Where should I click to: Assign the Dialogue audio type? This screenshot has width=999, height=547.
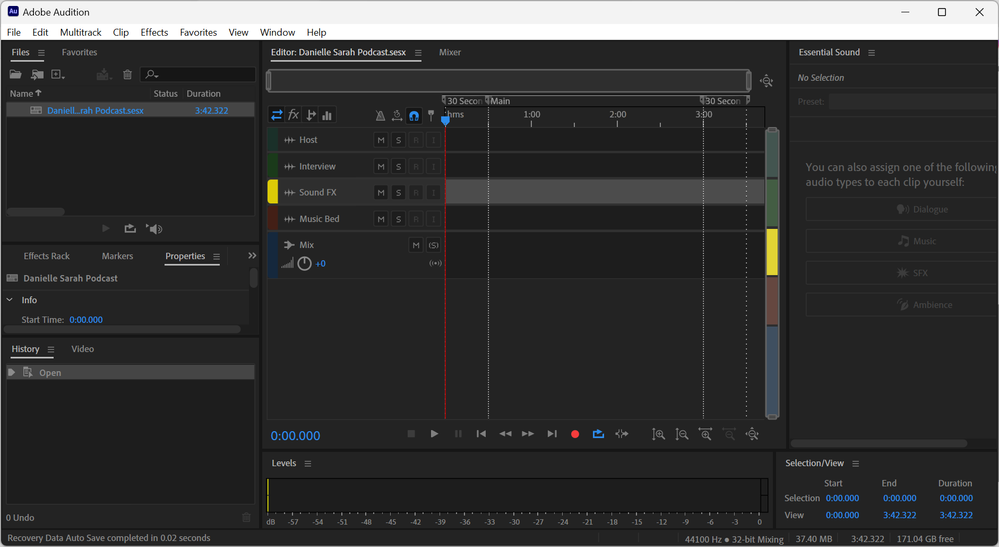point(922,209)
